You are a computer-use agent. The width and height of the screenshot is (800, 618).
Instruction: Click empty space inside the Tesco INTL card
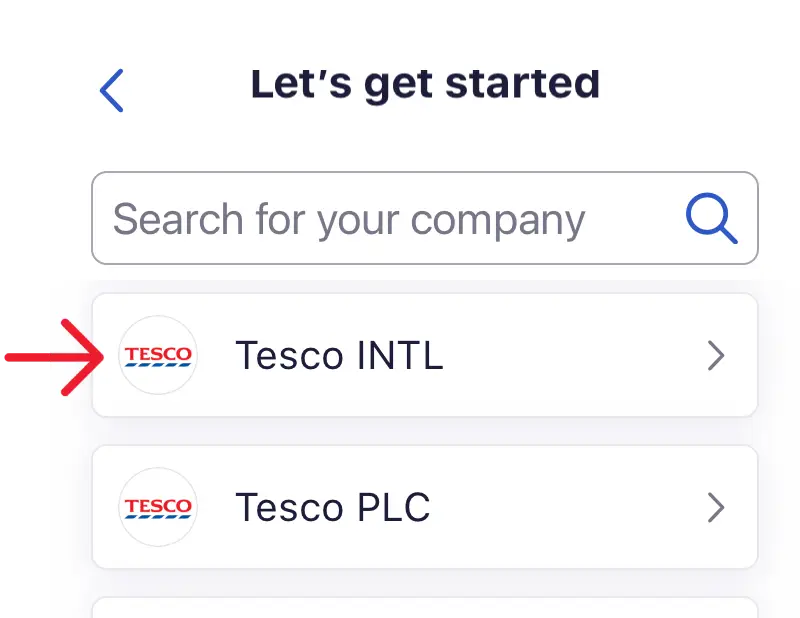click(x=570, y=356)
